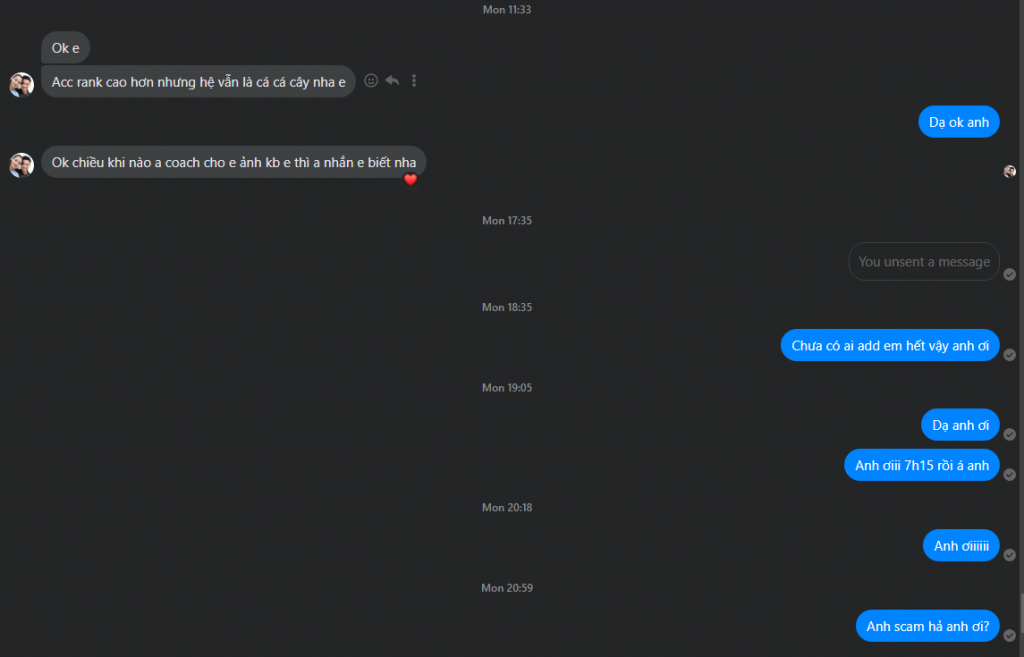Click the delivered checkmark beside Dạ anh ơi
The width and height of the screenshot is (1024, 657).
1010,434
